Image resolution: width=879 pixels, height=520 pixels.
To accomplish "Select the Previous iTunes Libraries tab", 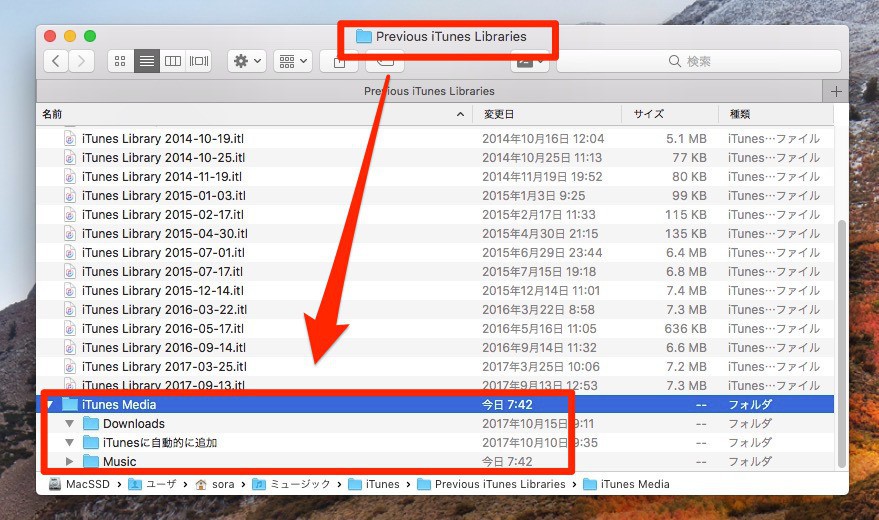I will click(428, 91).
